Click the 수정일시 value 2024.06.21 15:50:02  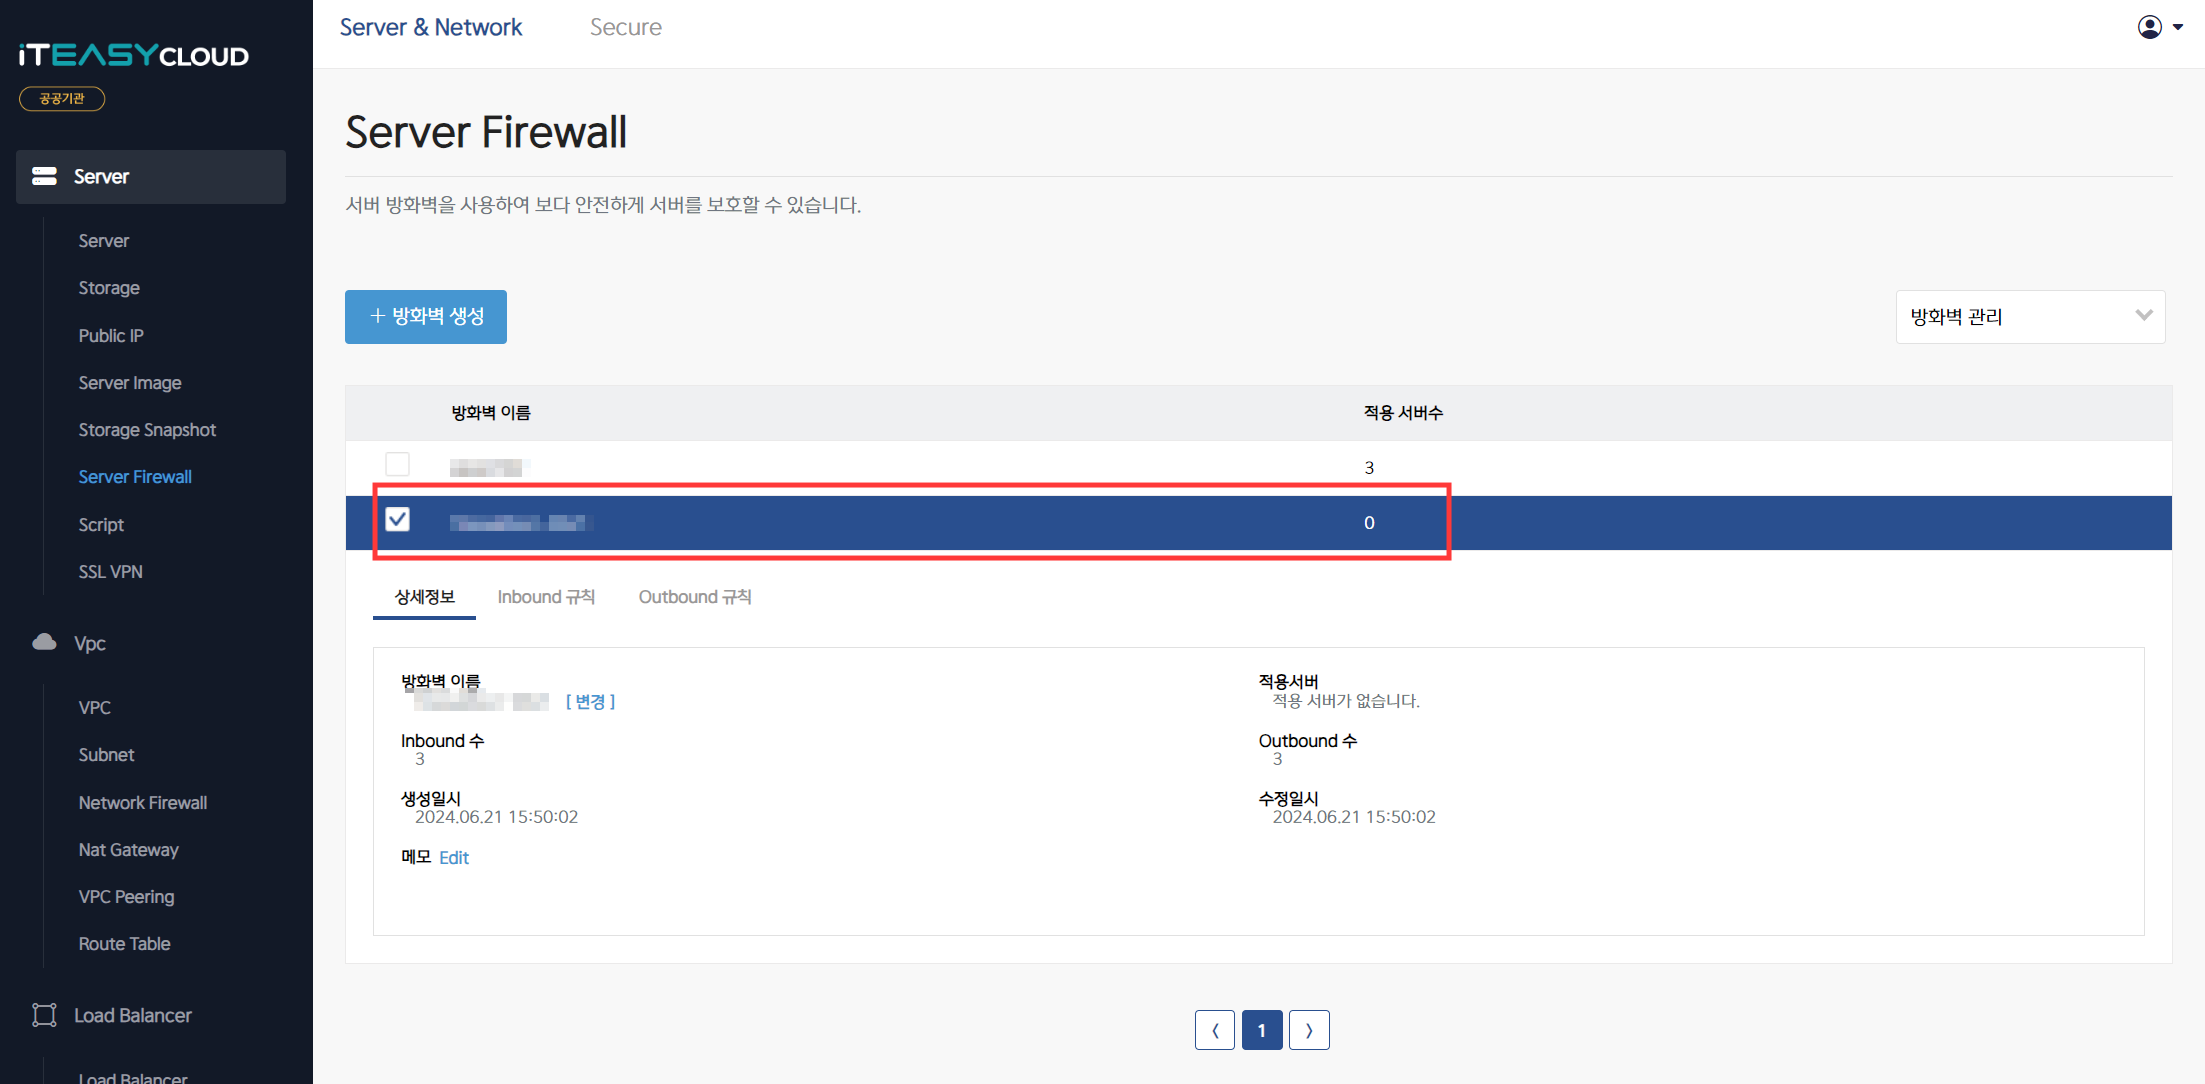click(1354, 817)
